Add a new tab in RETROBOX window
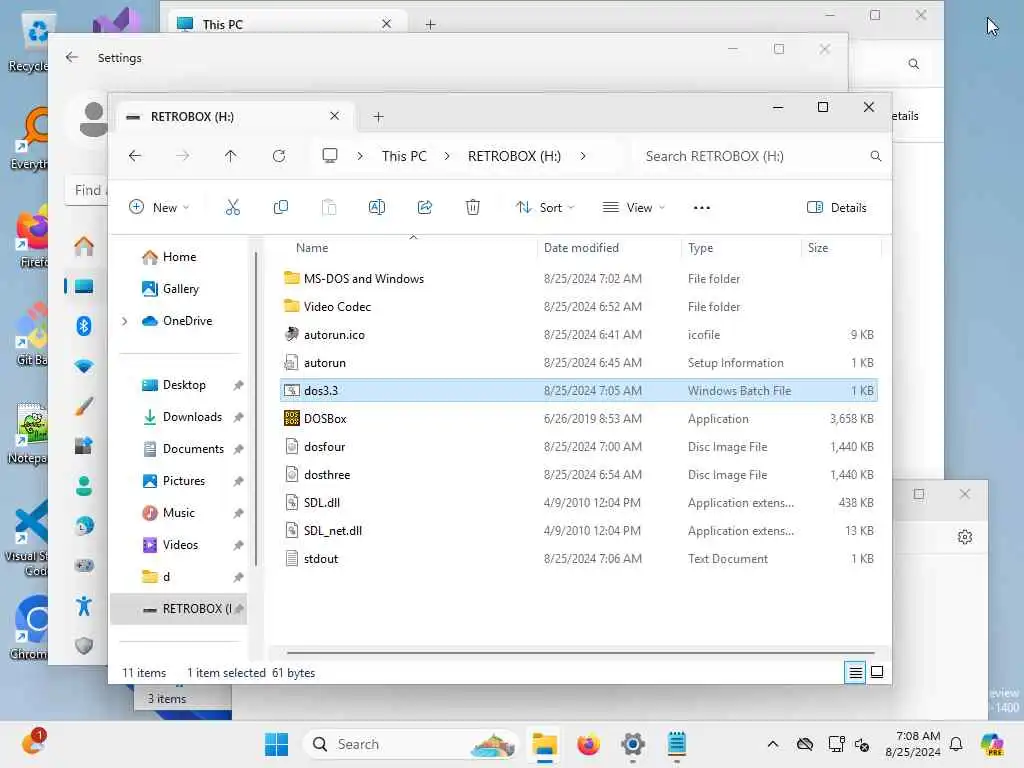1024x768 pixels. pos(378,117)
